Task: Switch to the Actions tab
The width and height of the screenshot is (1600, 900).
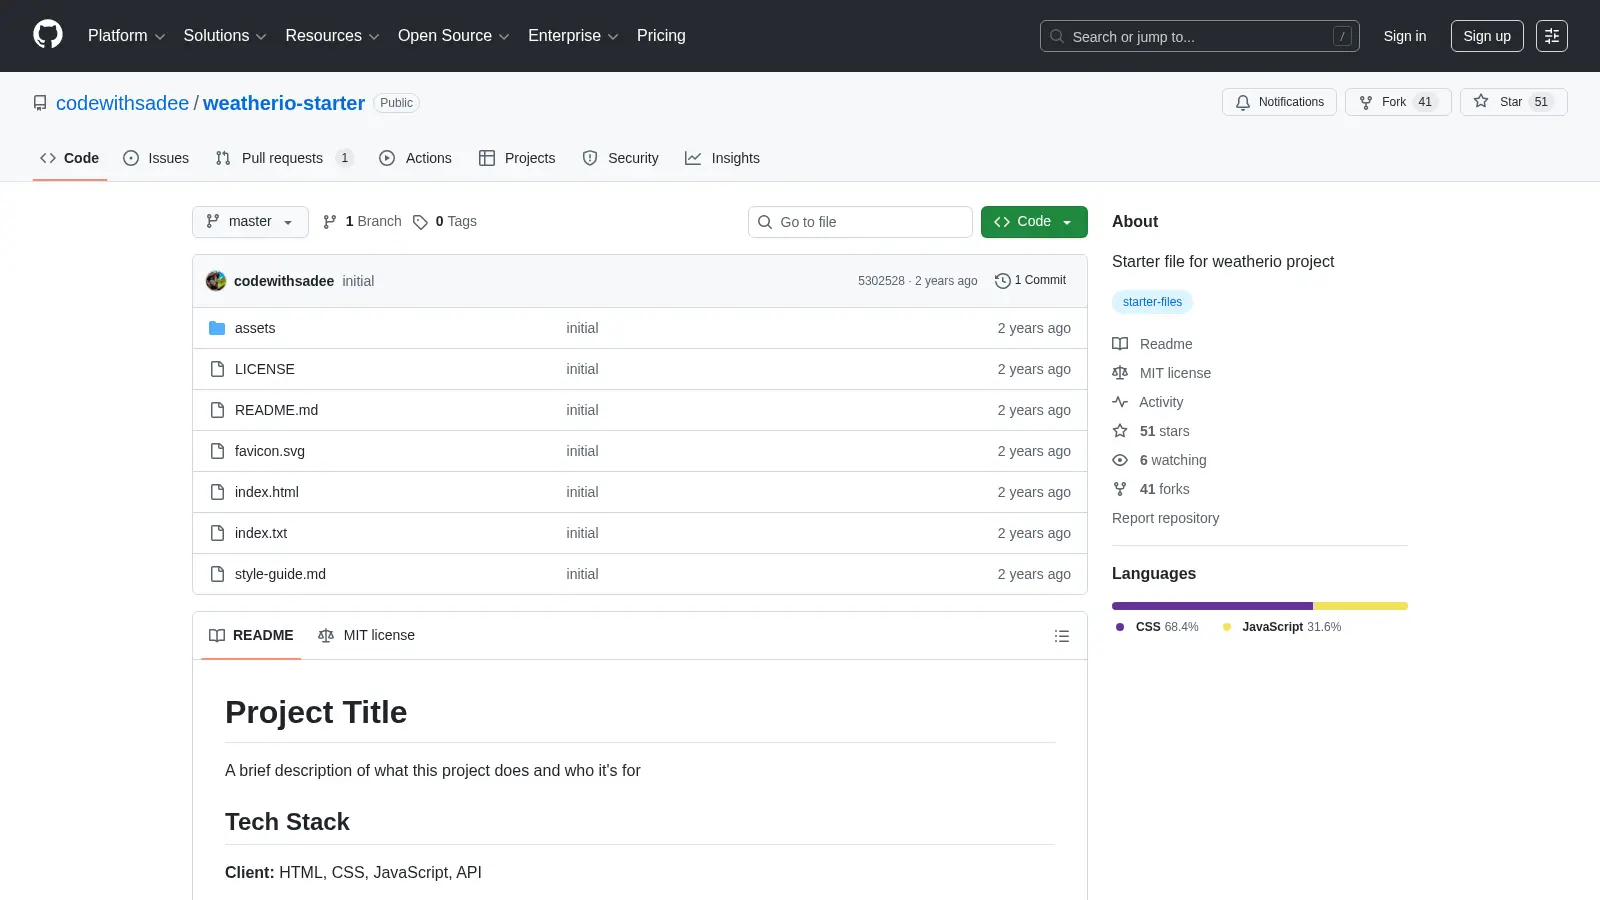Action: pyautogui.click(x=415, y=158)
